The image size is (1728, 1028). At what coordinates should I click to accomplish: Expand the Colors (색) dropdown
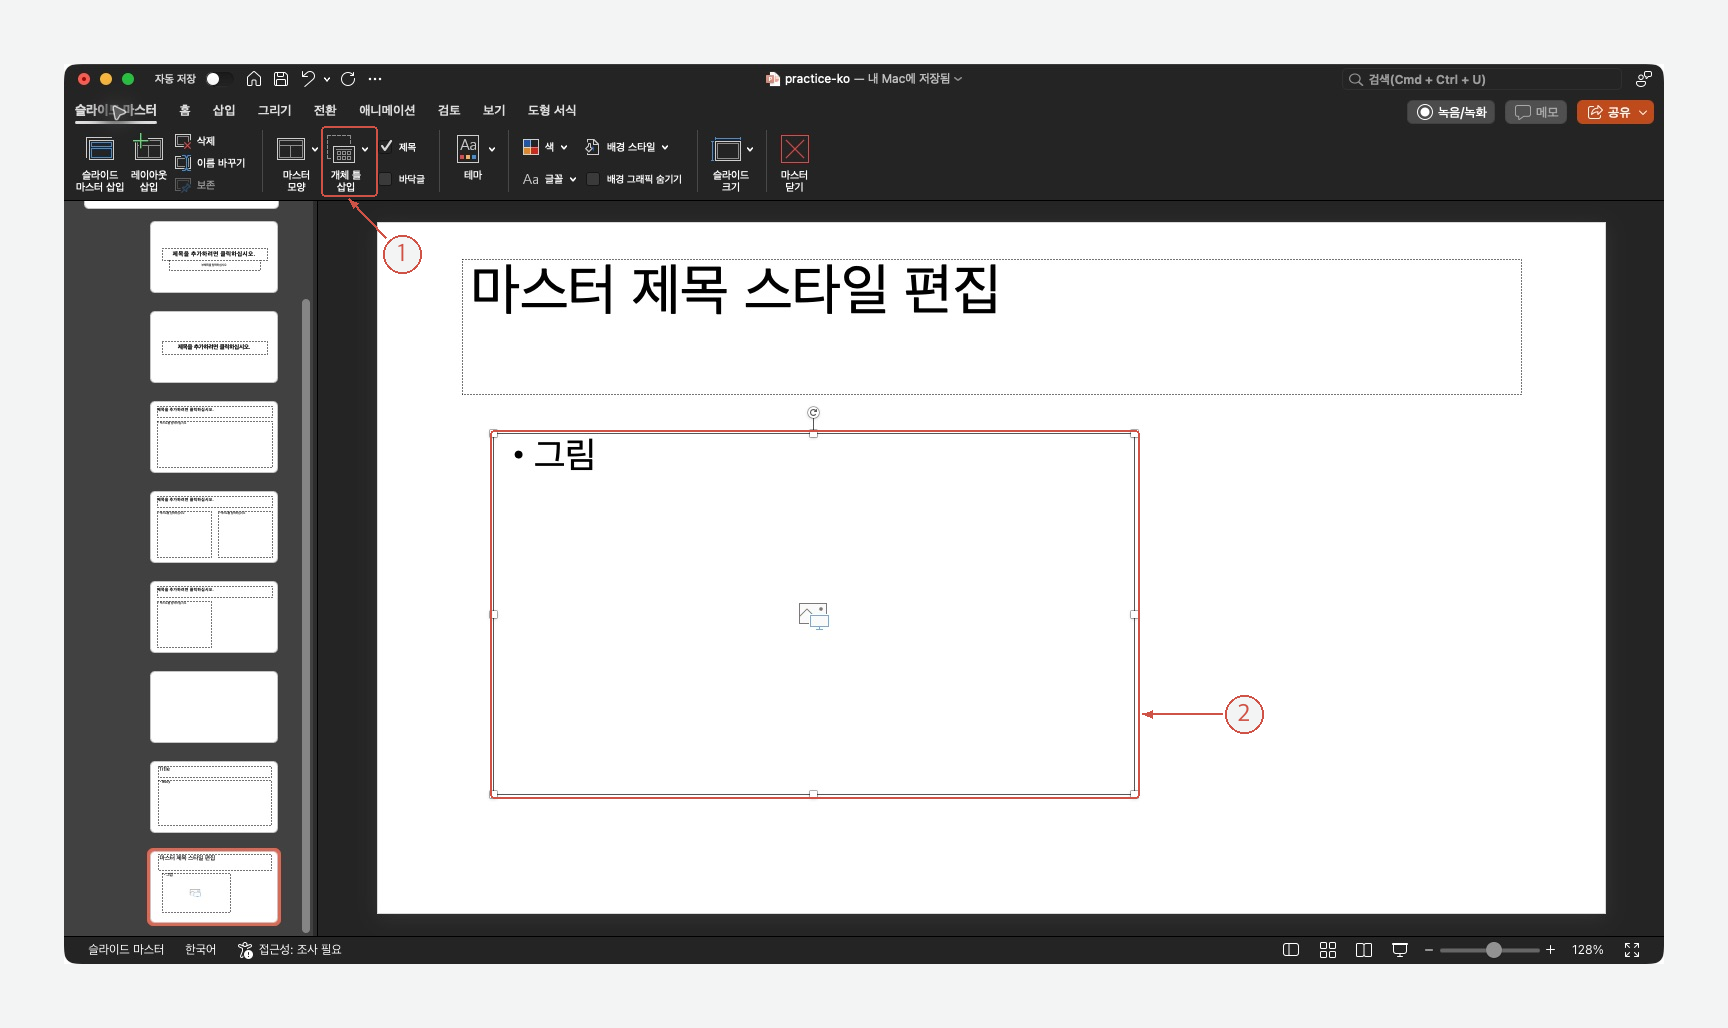pyautogui.click(x=564, y=147)
